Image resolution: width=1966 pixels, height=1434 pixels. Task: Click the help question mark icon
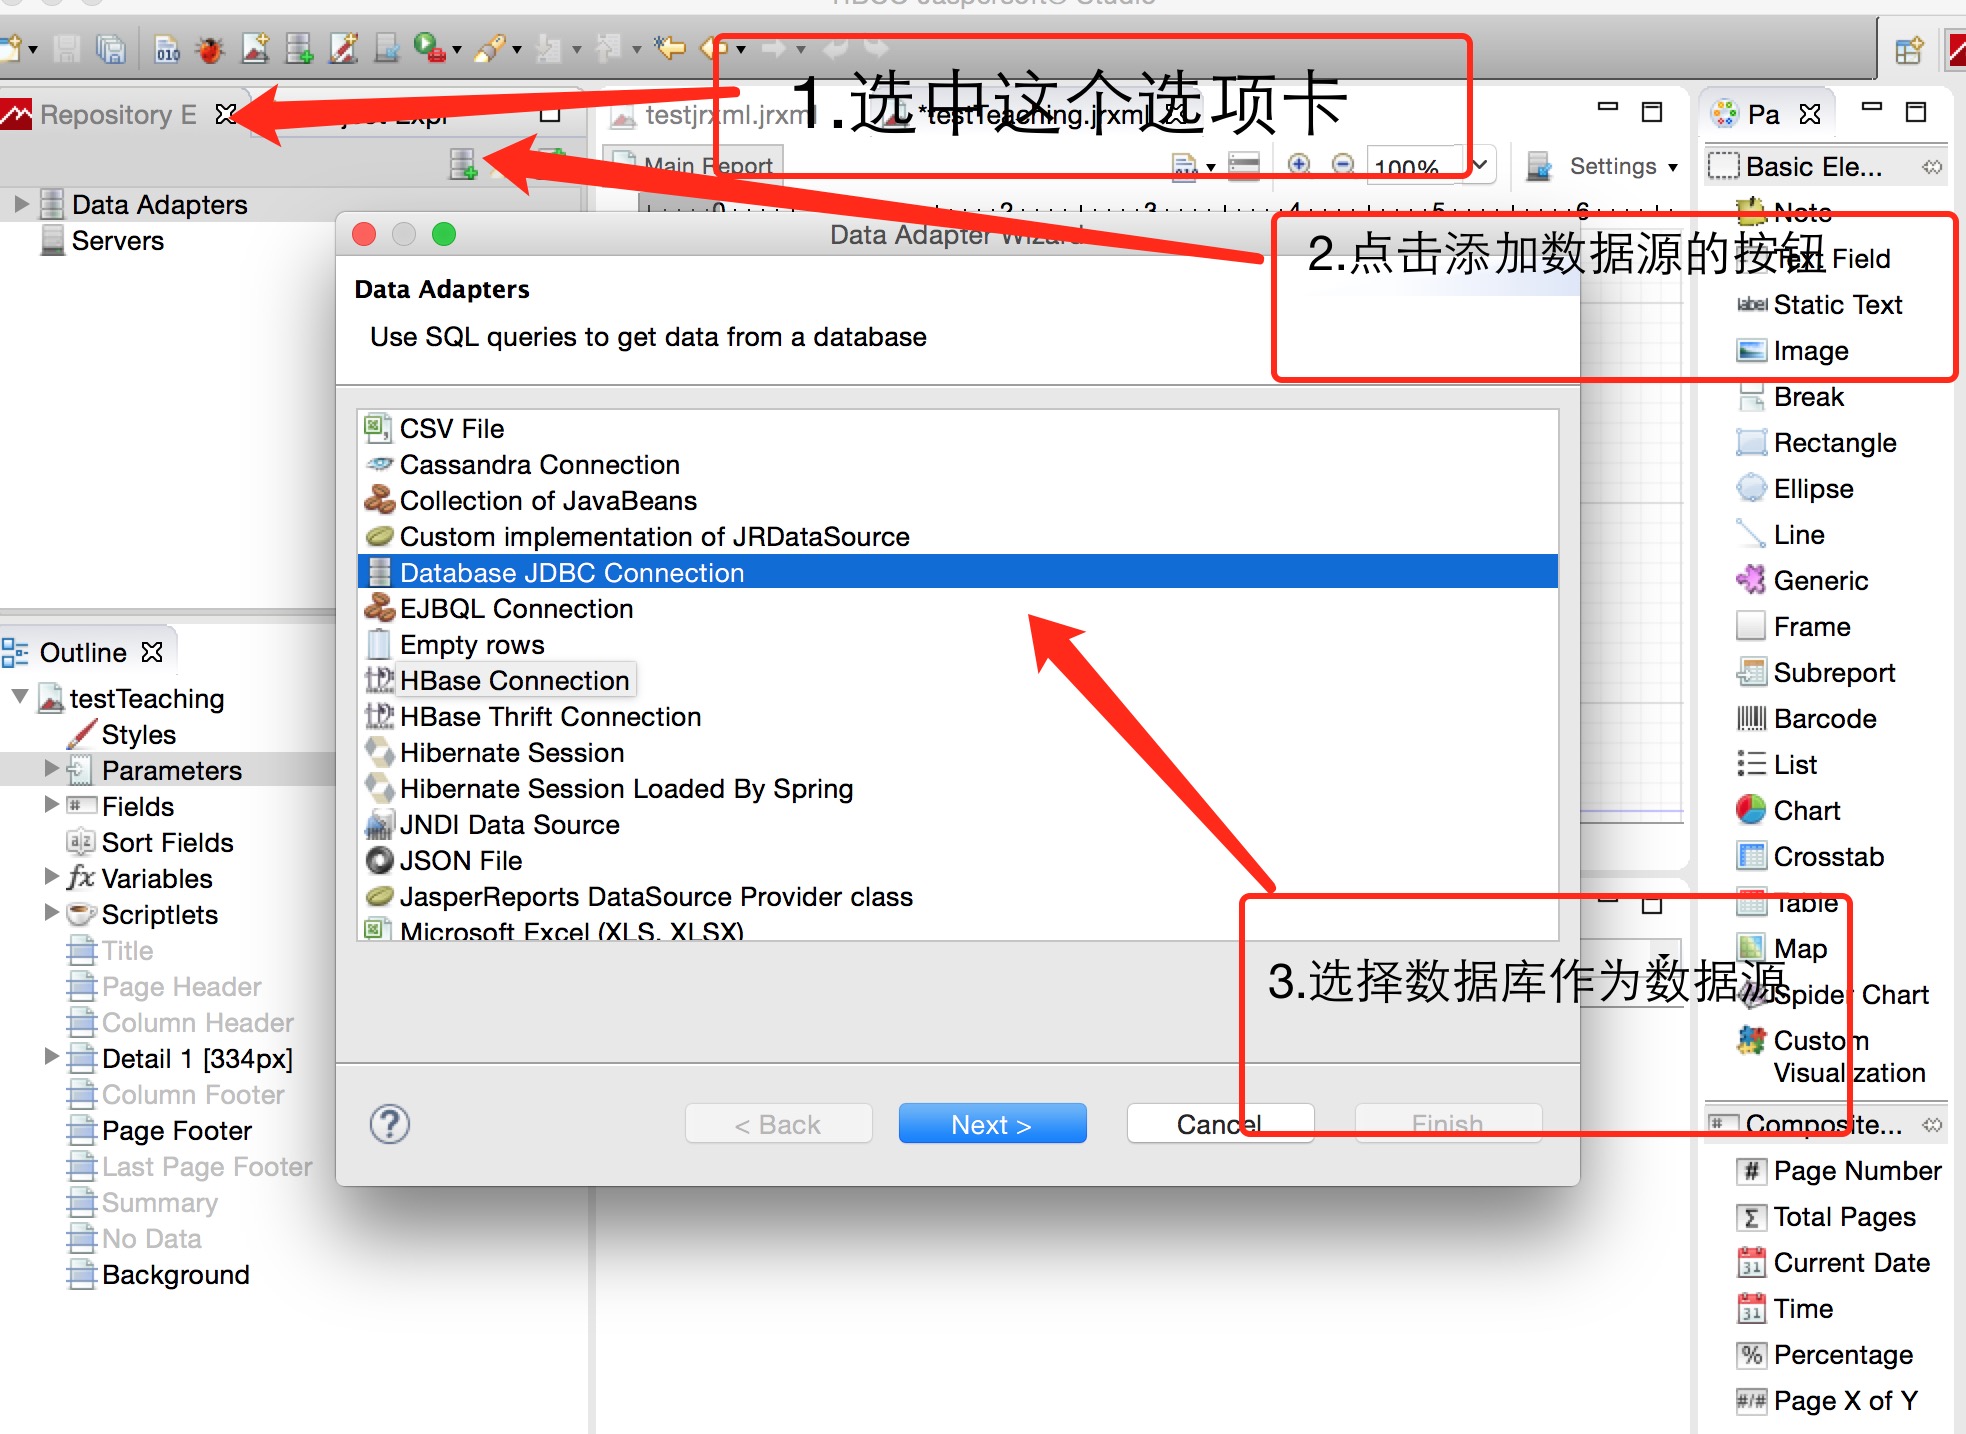[x=390, y=1124]
